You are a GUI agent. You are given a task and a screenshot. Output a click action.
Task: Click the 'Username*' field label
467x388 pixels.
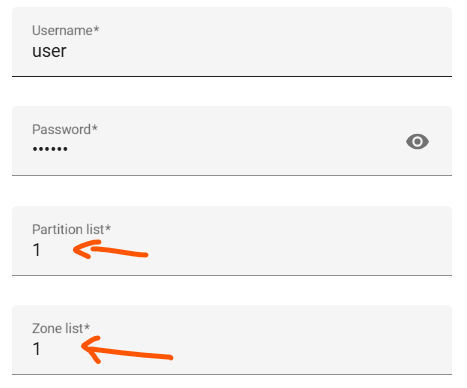66,30
